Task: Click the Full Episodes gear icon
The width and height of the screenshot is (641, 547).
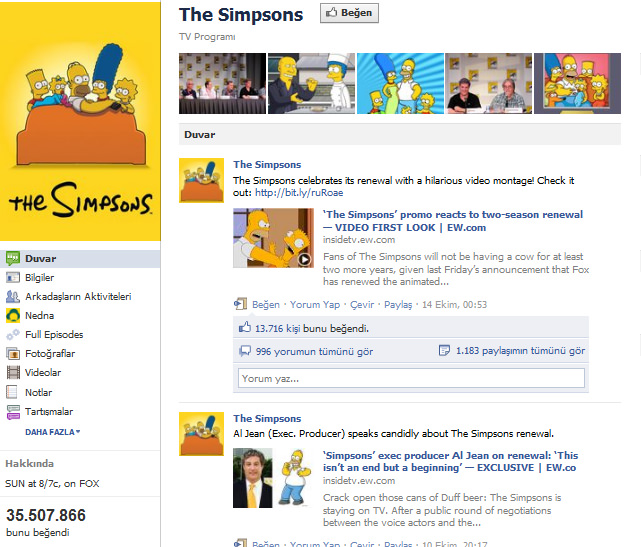Action: [x=13, y=334]
